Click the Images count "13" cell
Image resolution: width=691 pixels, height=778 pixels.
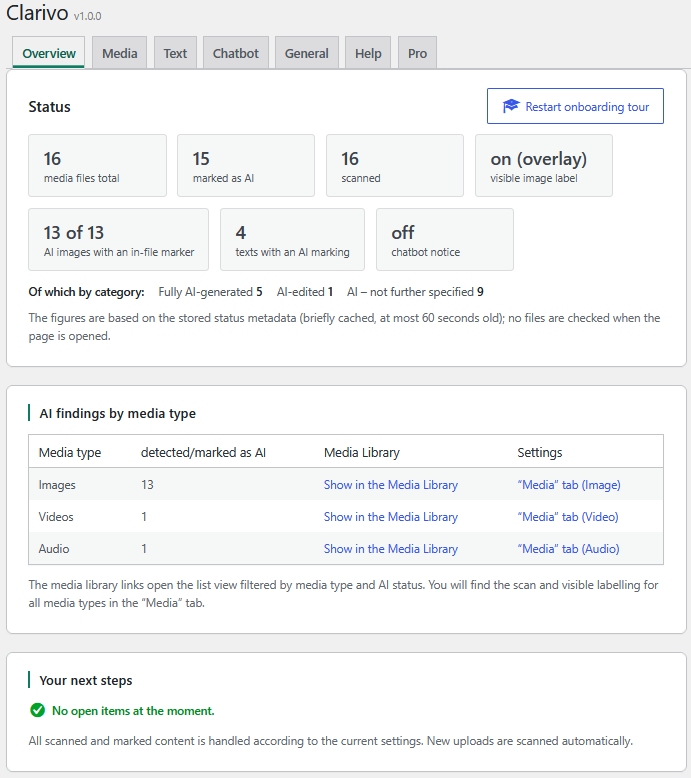click(147, 485)
